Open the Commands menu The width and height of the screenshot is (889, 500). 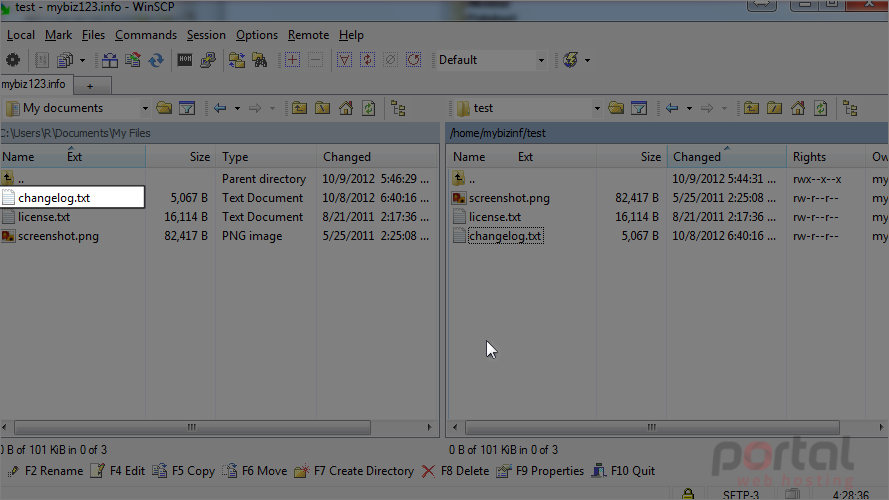pyautogui.click(x=146, y=35)
